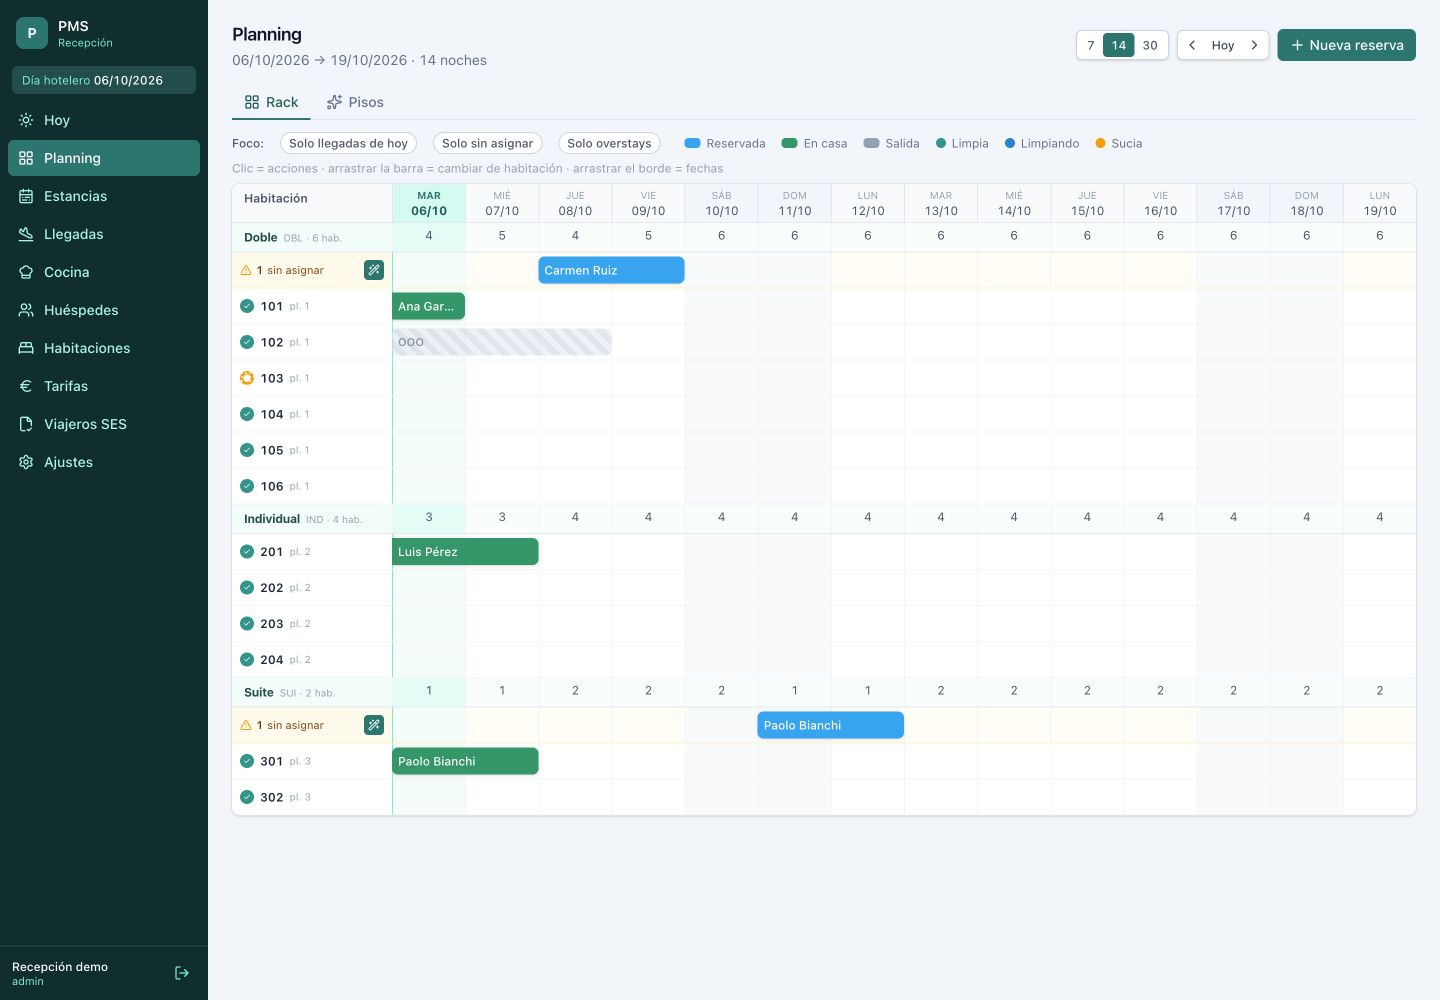Click the room 201 clean status icon

pyautogui.click(x=247, y=551)
